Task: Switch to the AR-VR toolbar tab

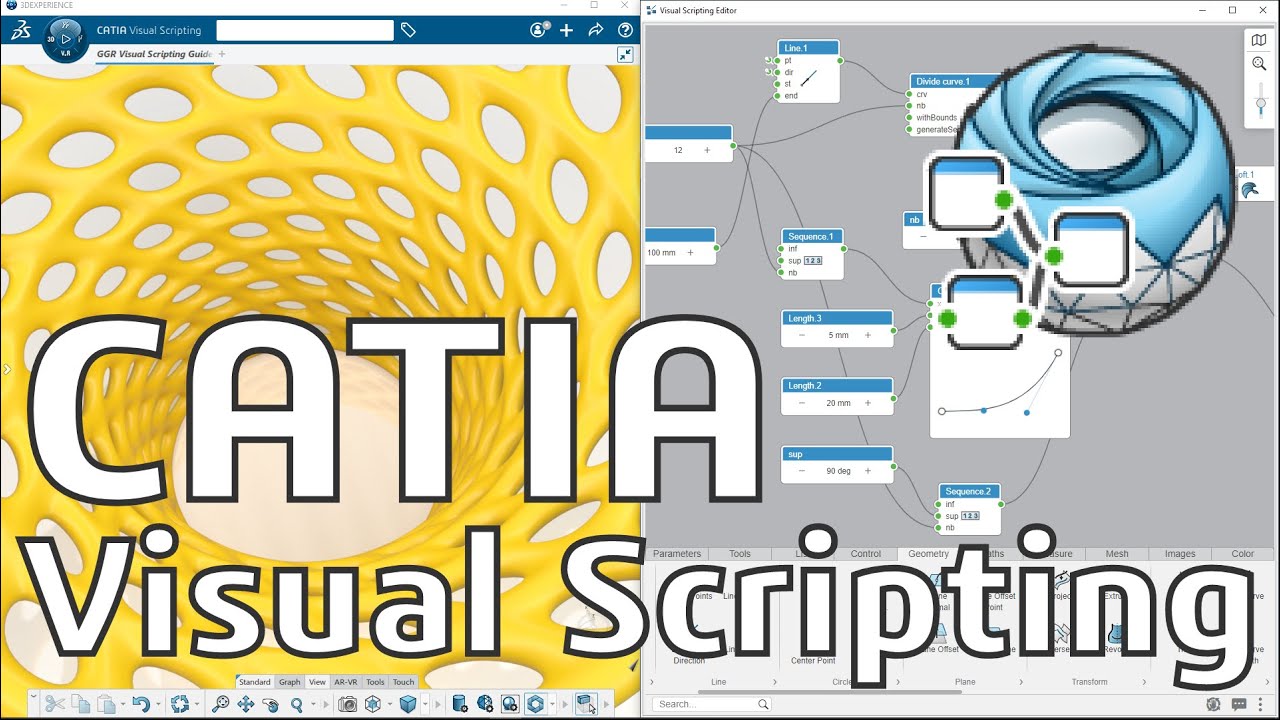Action: 346,682
